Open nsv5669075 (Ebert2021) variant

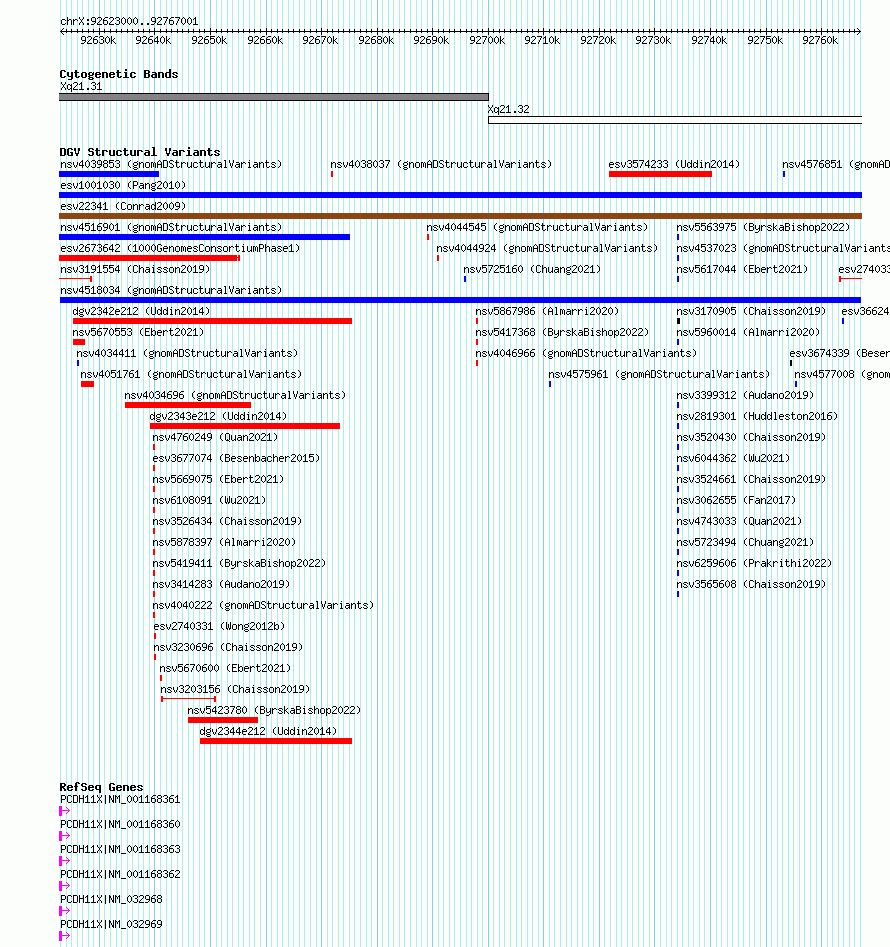(x=218, y=480)
